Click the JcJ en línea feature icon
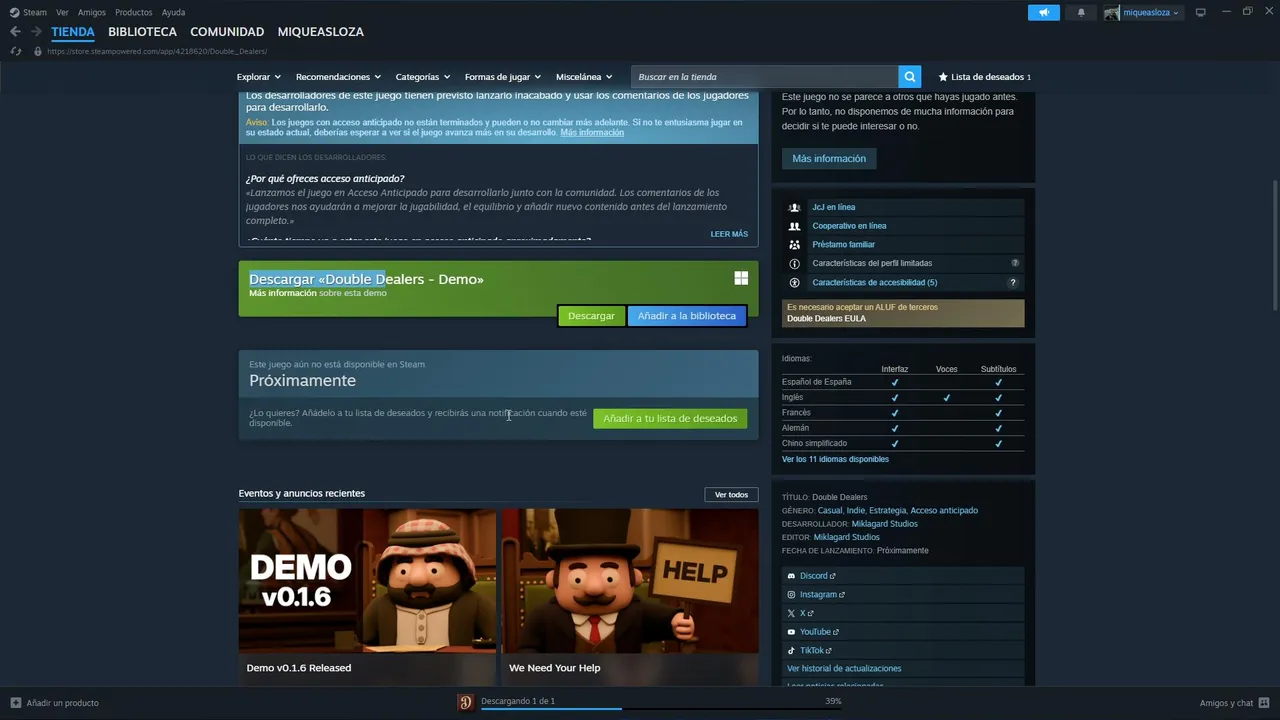This screenshot has width=1280, height=720. (x=795, y=207)
